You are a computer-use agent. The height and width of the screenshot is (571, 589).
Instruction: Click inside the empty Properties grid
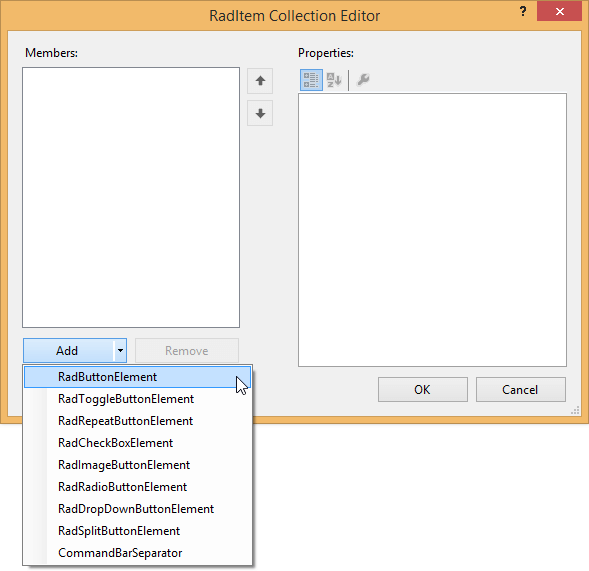click(432, 230)
